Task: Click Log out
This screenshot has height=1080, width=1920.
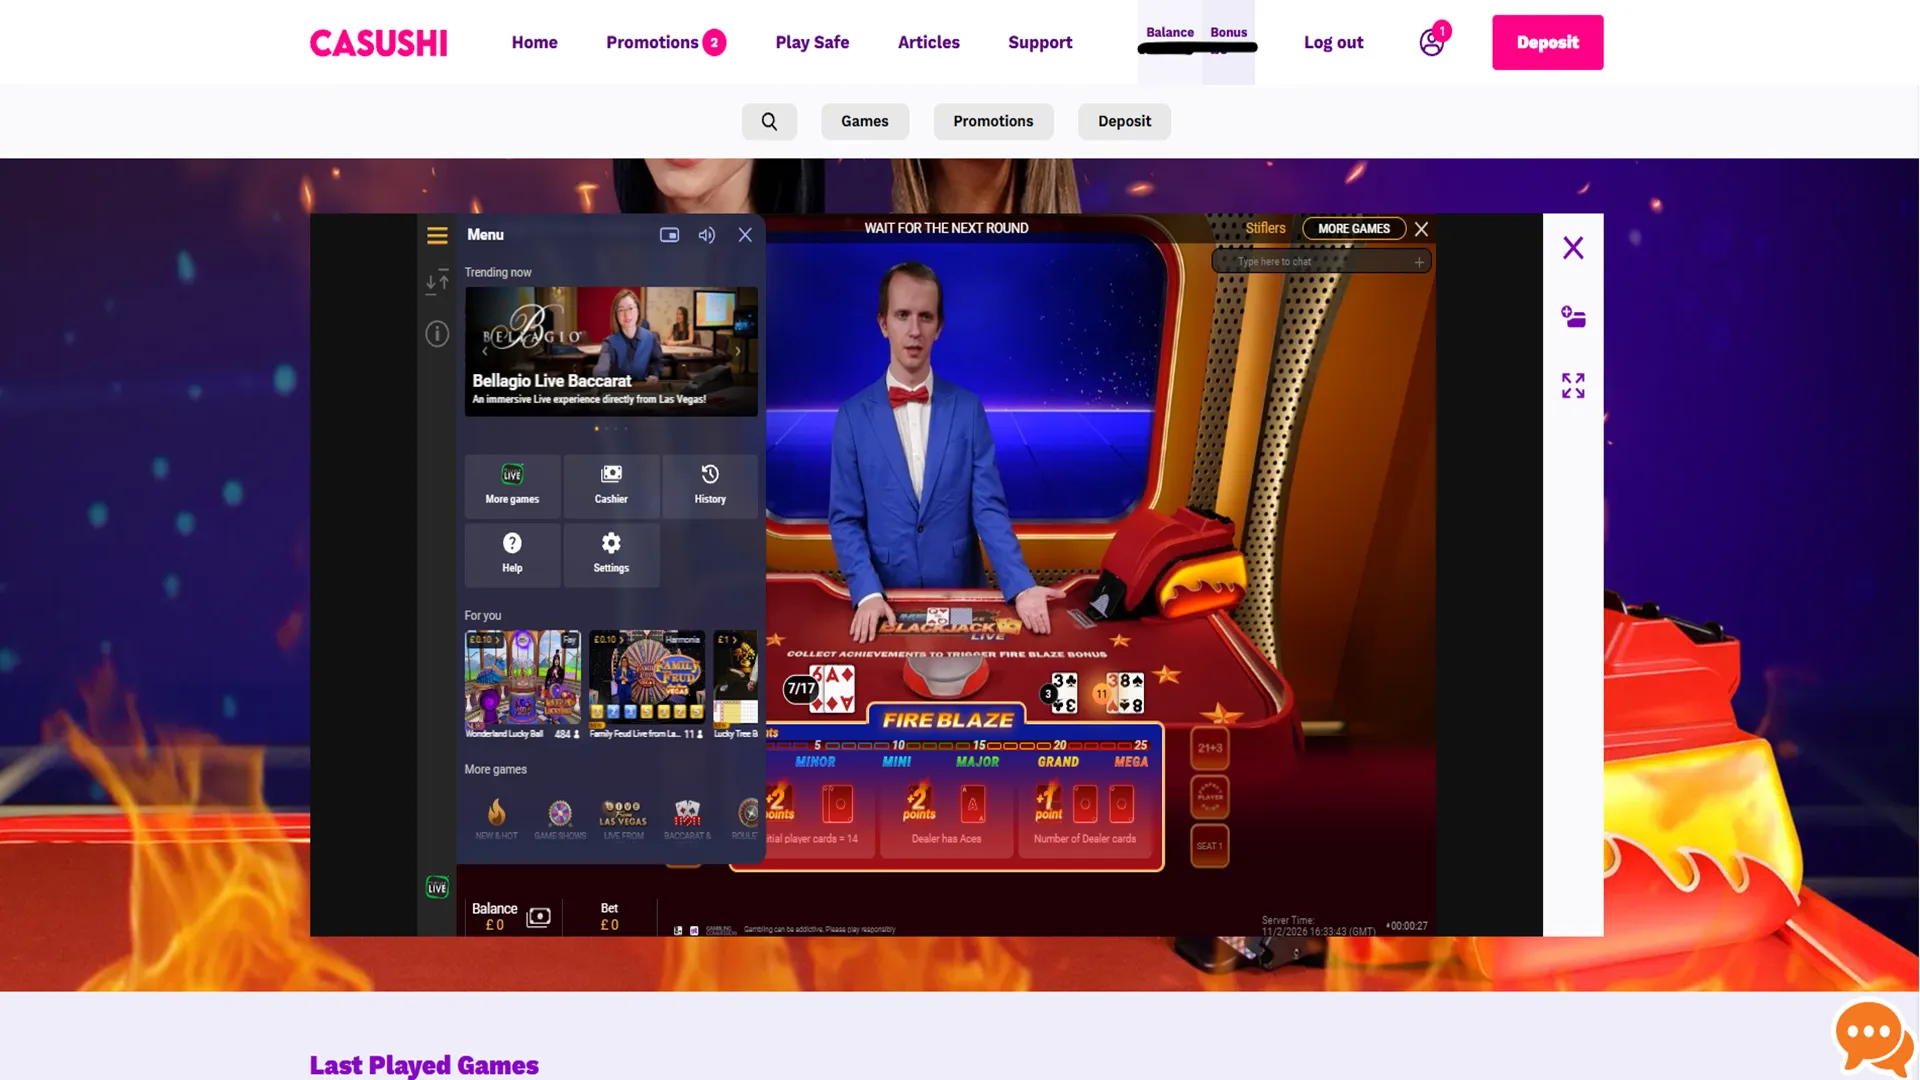Action: click(1333, 42)
